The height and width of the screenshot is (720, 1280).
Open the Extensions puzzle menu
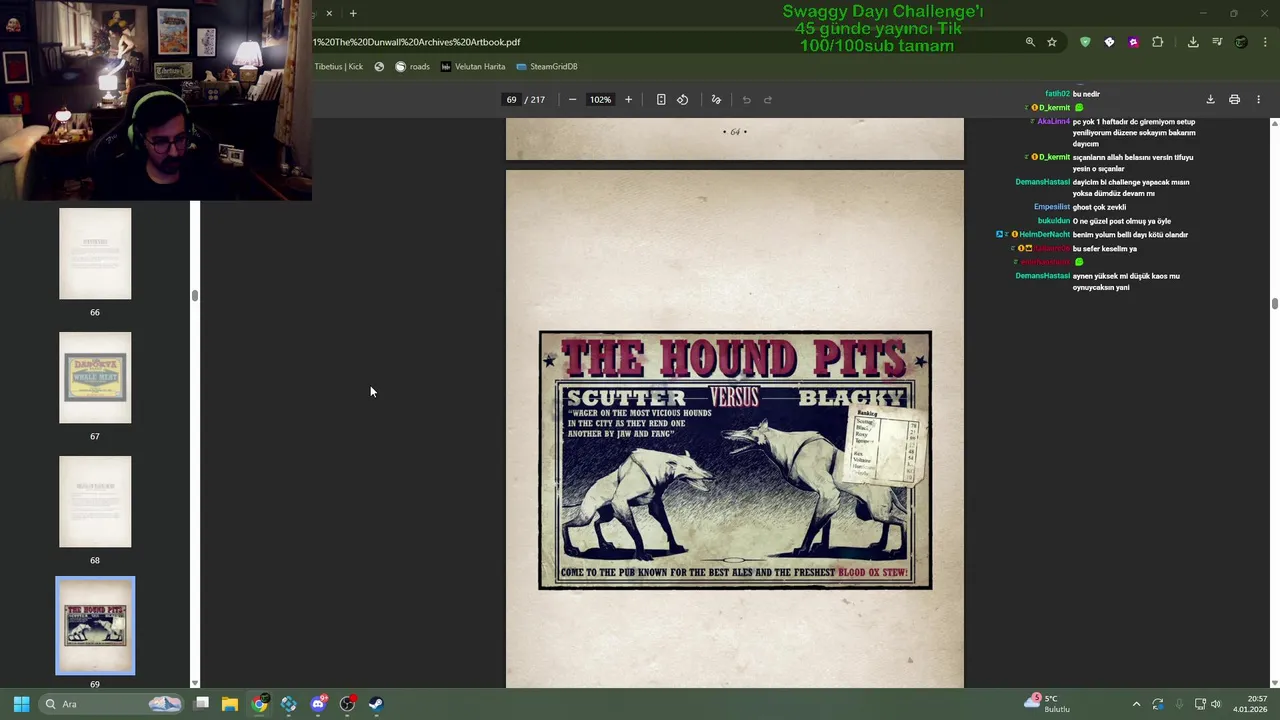point(1158,42)
